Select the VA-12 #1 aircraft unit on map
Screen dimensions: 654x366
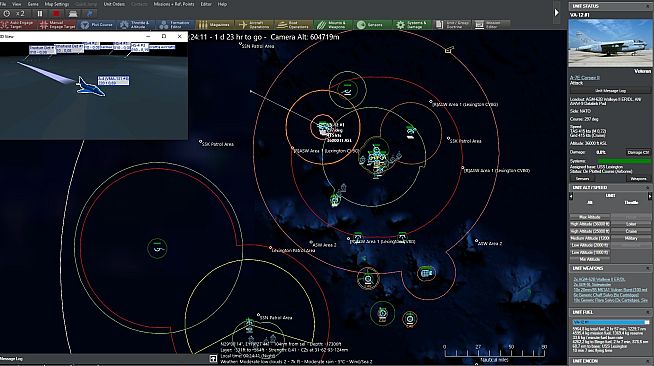pyautogui.click(x=322, y=127)
